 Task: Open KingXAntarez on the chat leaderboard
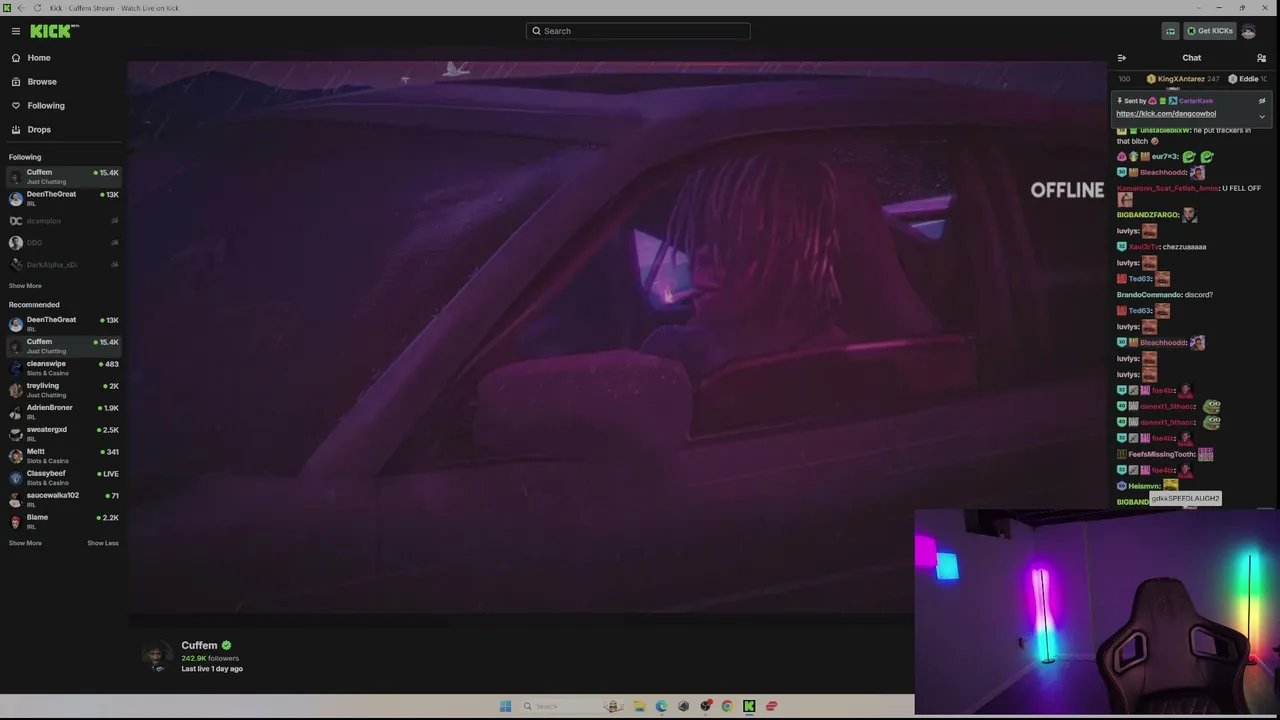(x=1181, y=79)
